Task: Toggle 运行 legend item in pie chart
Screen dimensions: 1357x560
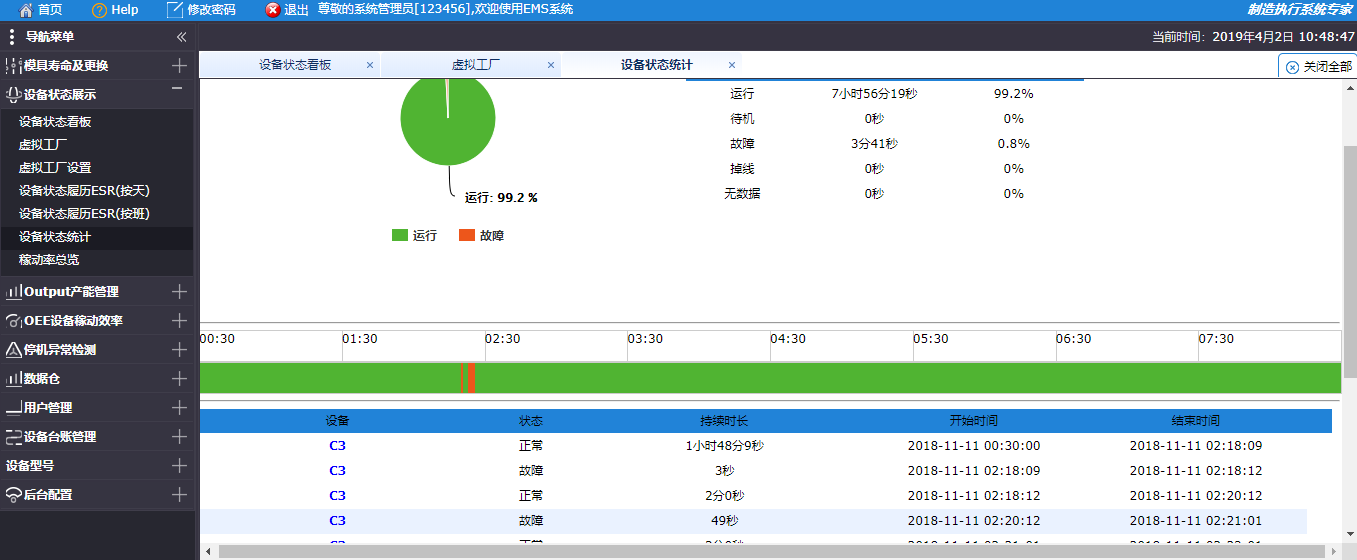Action: [414, 236]
